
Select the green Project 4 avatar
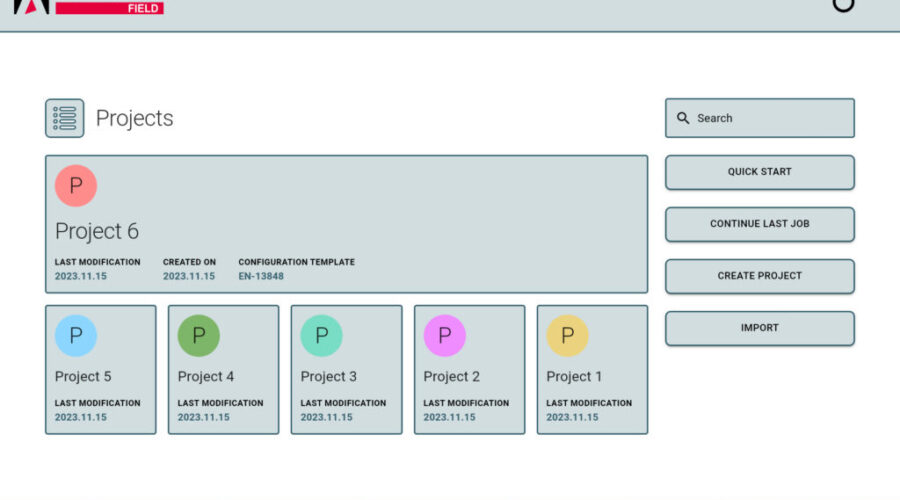(x=199, y=336)
